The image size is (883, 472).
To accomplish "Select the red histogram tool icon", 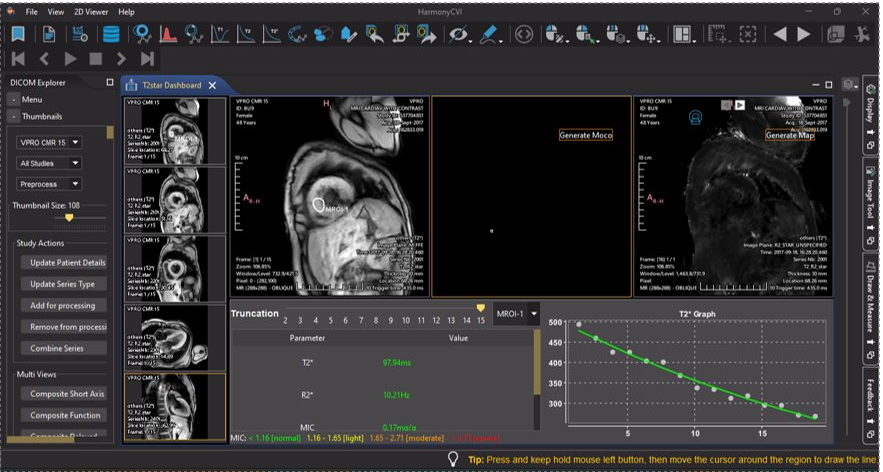I will (x=169, y=35).
